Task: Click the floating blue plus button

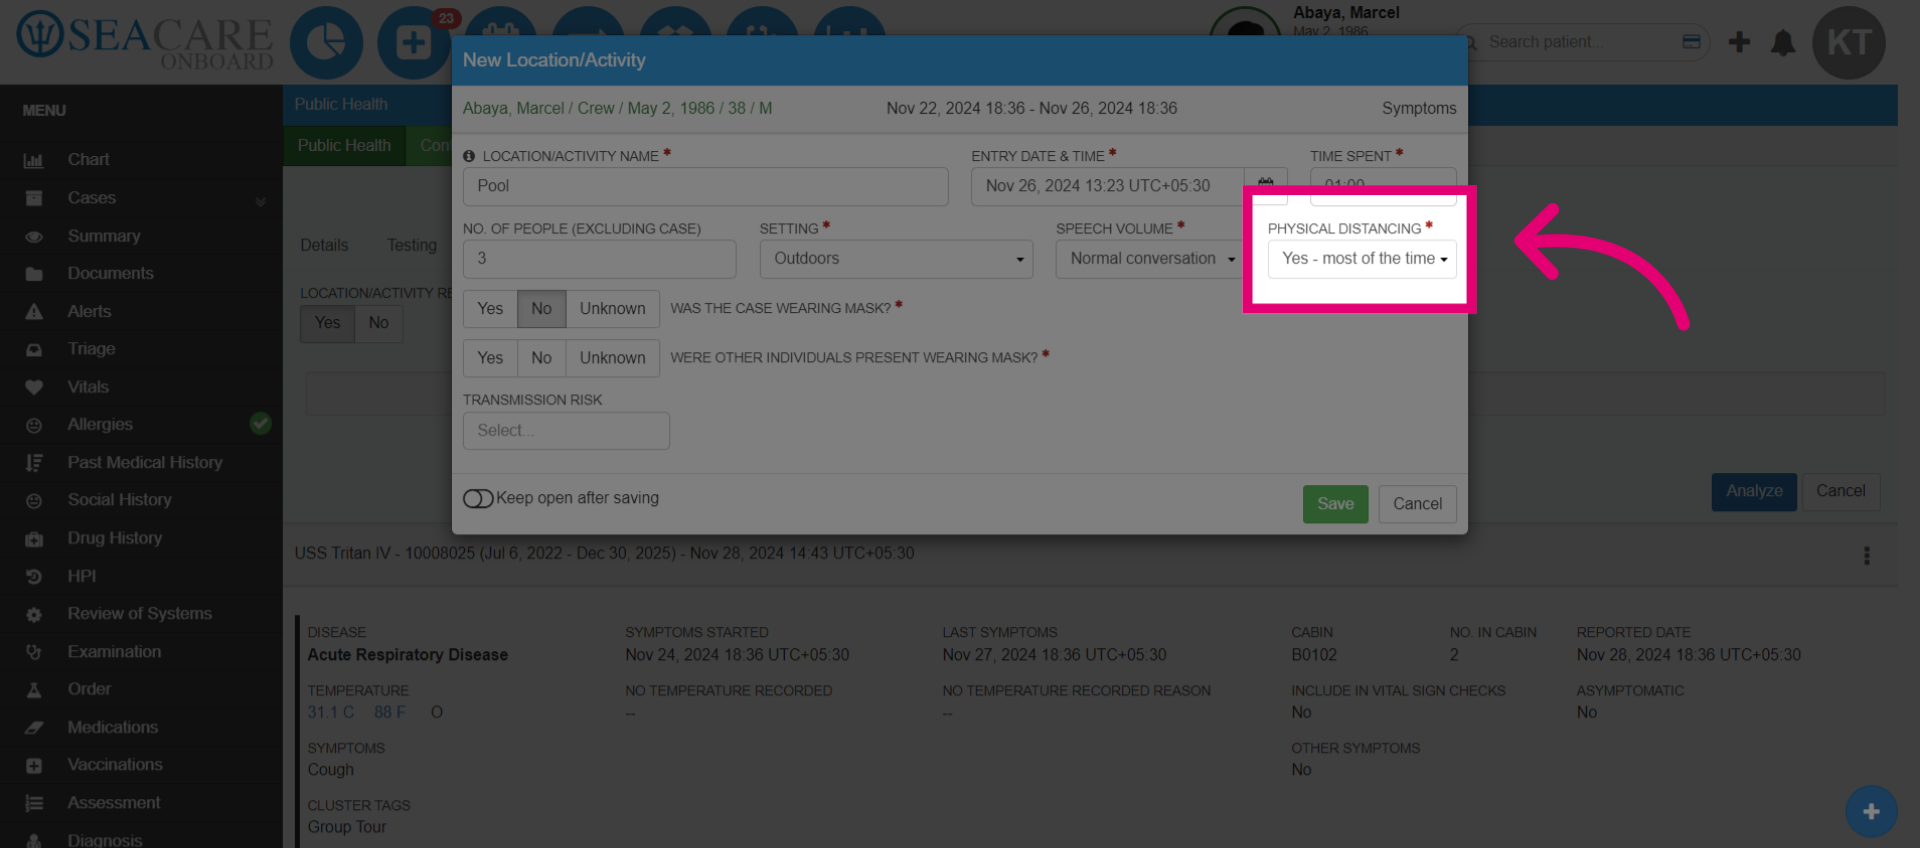Action: point(1871,812)
